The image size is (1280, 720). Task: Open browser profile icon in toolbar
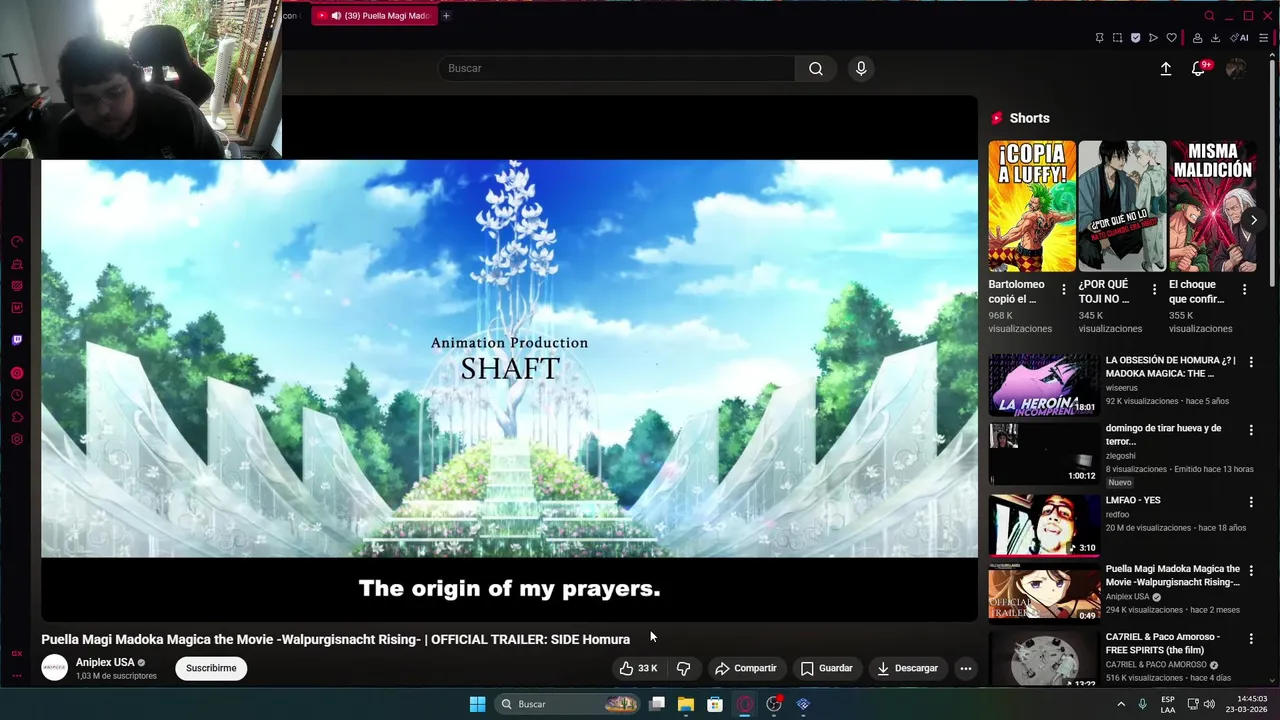tap(1197, 38)
